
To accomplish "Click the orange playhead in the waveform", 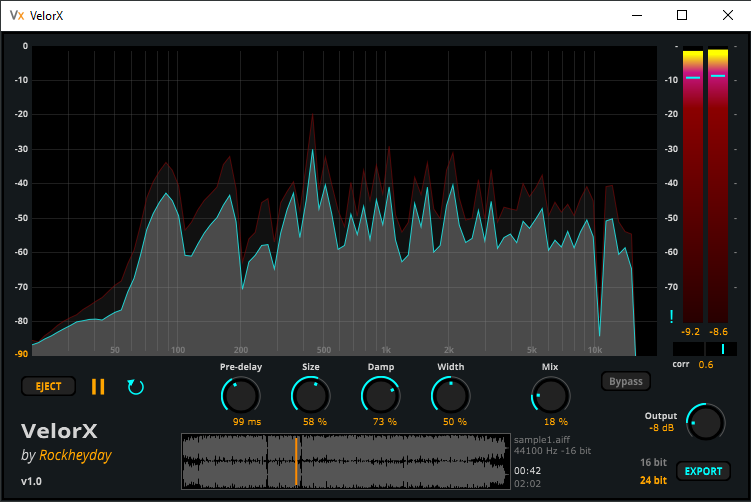I will click(x=296, y=461).
